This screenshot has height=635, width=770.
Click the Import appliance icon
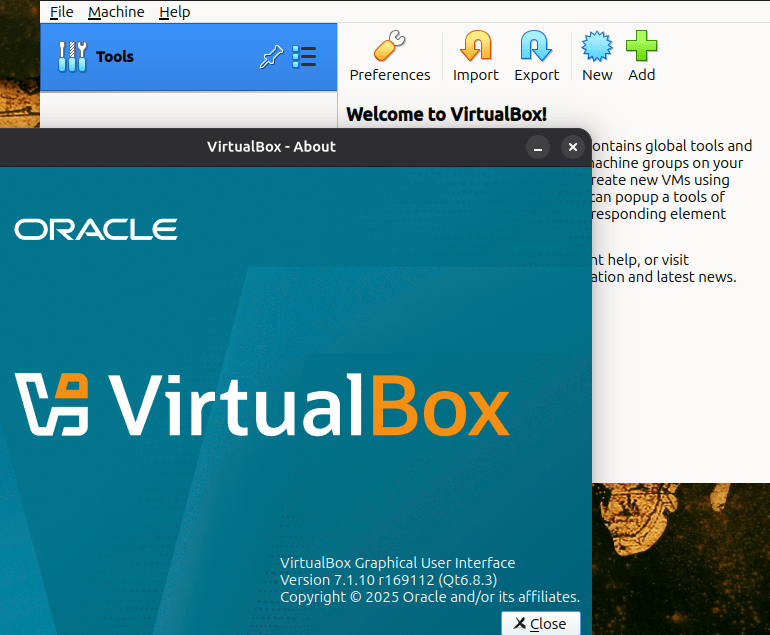pyautogui.click(x=475, y=56)
